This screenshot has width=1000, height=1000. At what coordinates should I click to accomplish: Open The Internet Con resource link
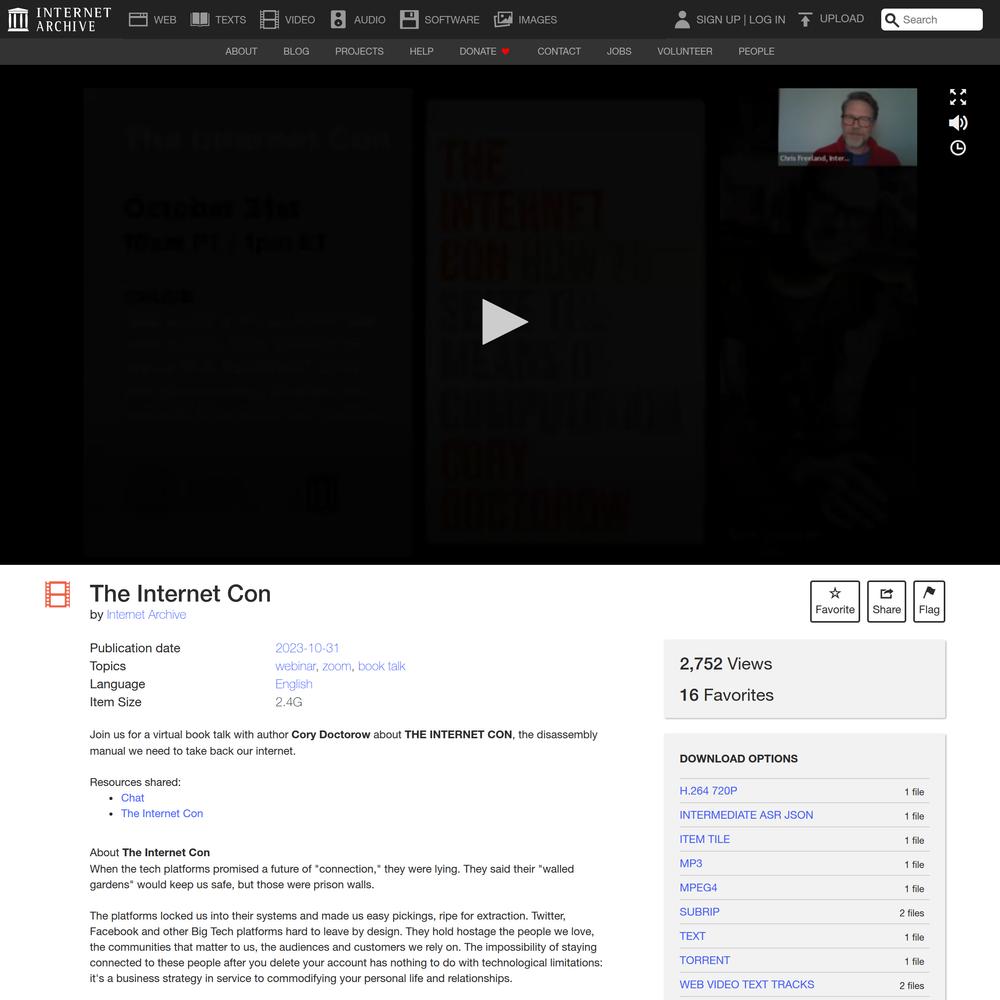coord(162,813)
